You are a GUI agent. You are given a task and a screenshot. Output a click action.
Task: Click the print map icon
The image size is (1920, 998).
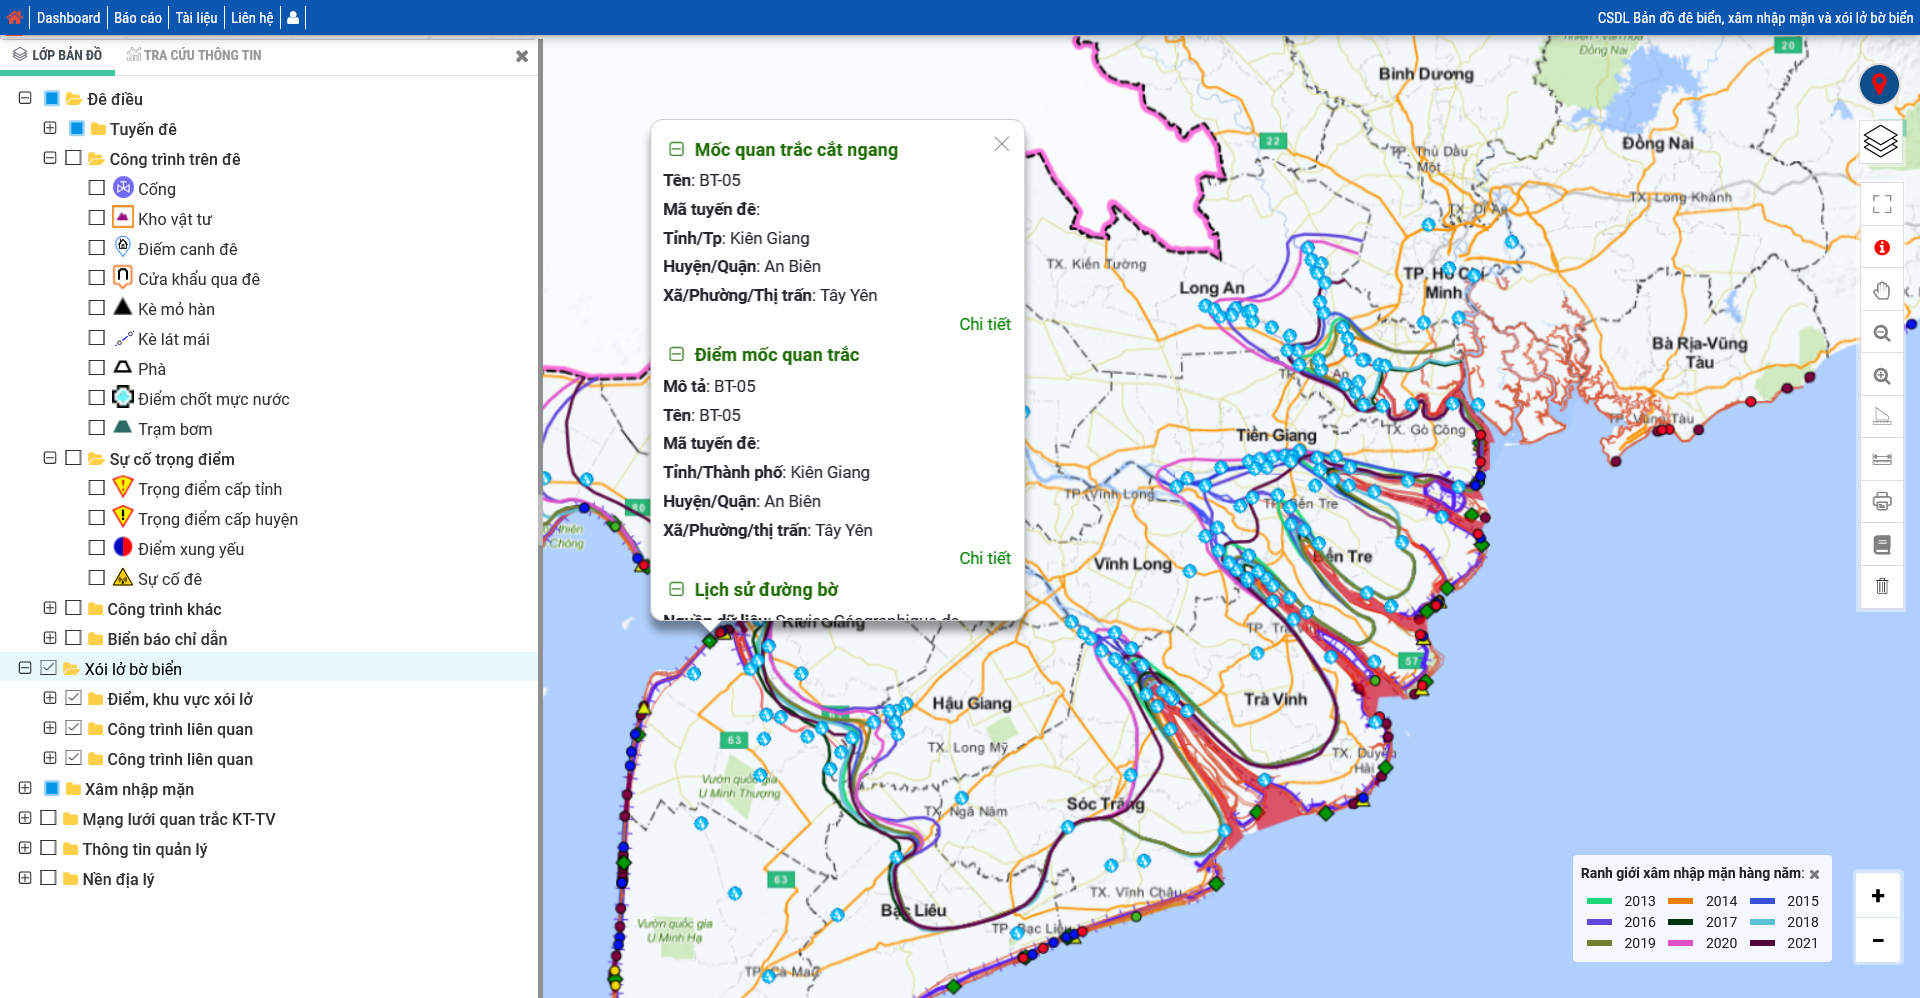(1882, 501)
